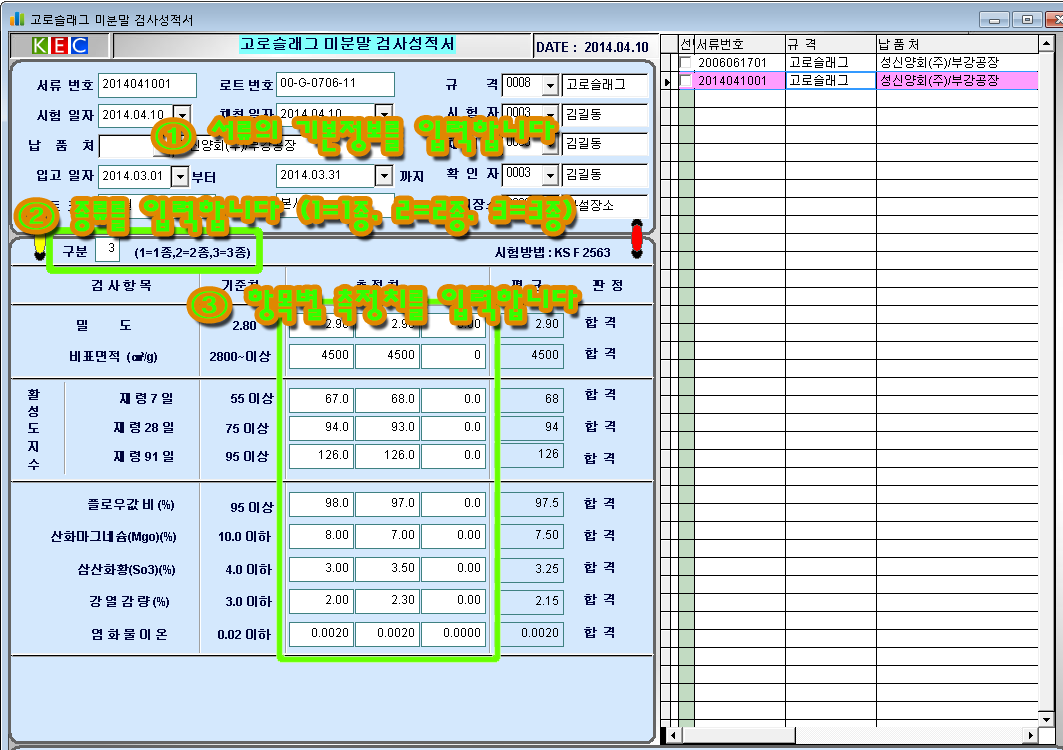Viewport: 1063px width, 750px height.
Task: Click the 납품처 column header
Action: (x=960, y=45)
